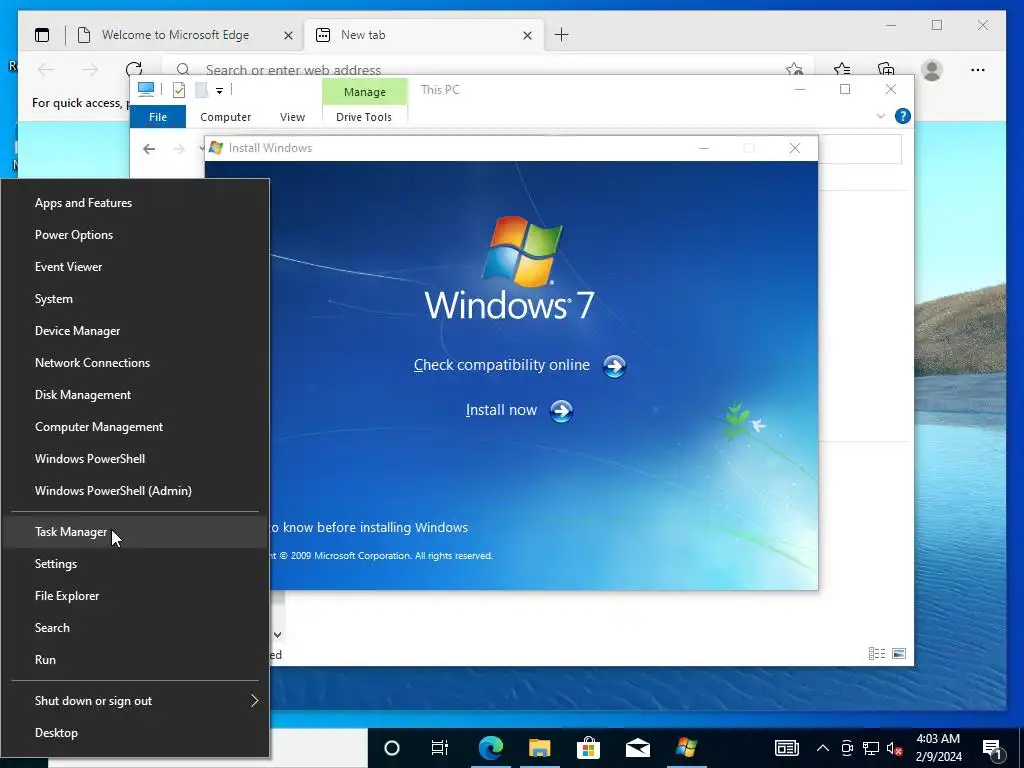Screen dimensions: 1024x768
Task: Open Device Manager from menu
Action: [x=136, y=331]
